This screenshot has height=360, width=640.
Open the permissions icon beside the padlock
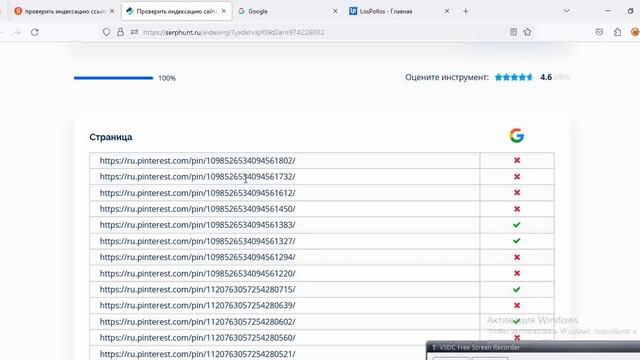[134, 32]
